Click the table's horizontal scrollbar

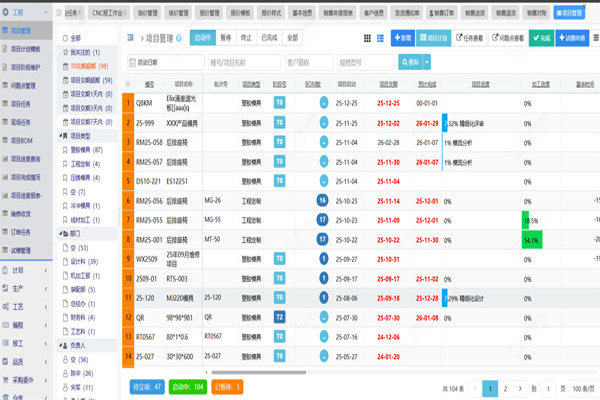tap(259, 372)
